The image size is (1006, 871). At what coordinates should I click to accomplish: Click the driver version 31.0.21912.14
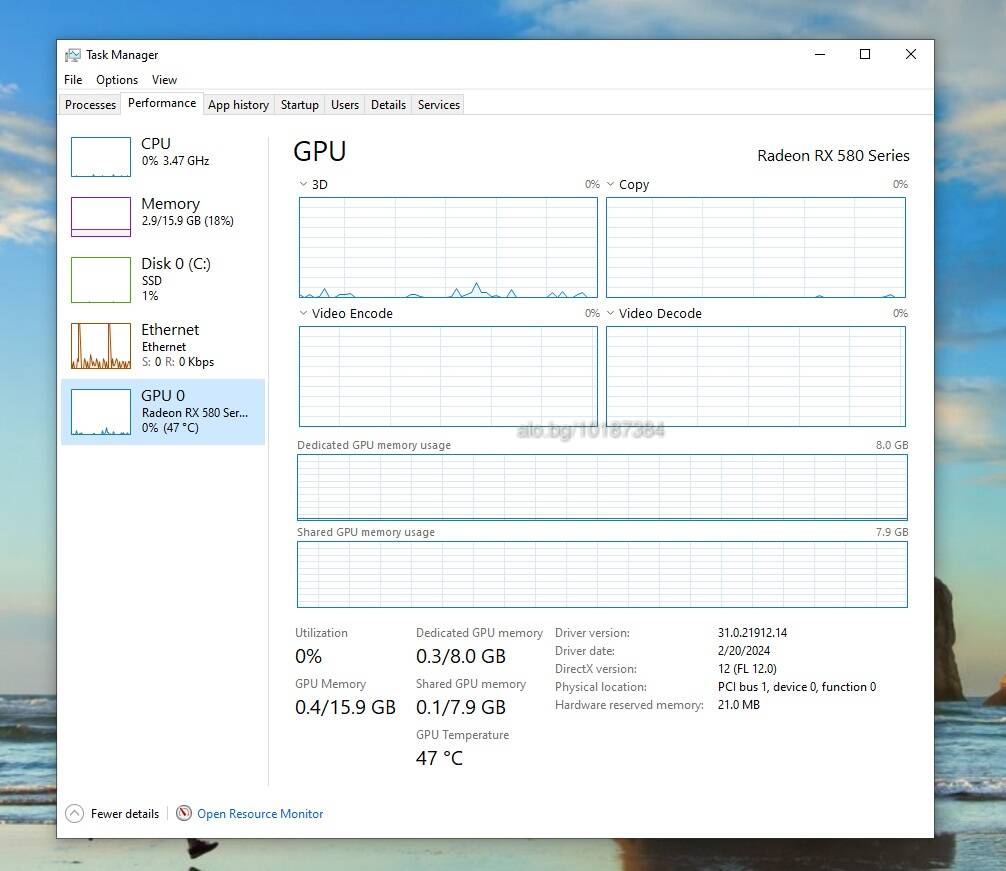(x=752, y=633)
